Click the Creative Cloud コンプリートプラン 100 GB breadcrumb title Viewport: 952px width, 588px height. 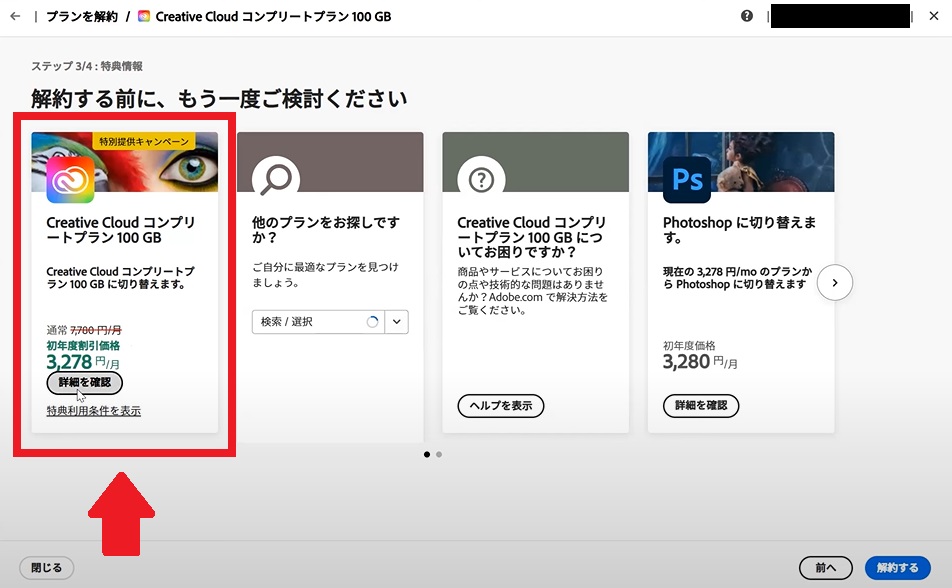273,16
